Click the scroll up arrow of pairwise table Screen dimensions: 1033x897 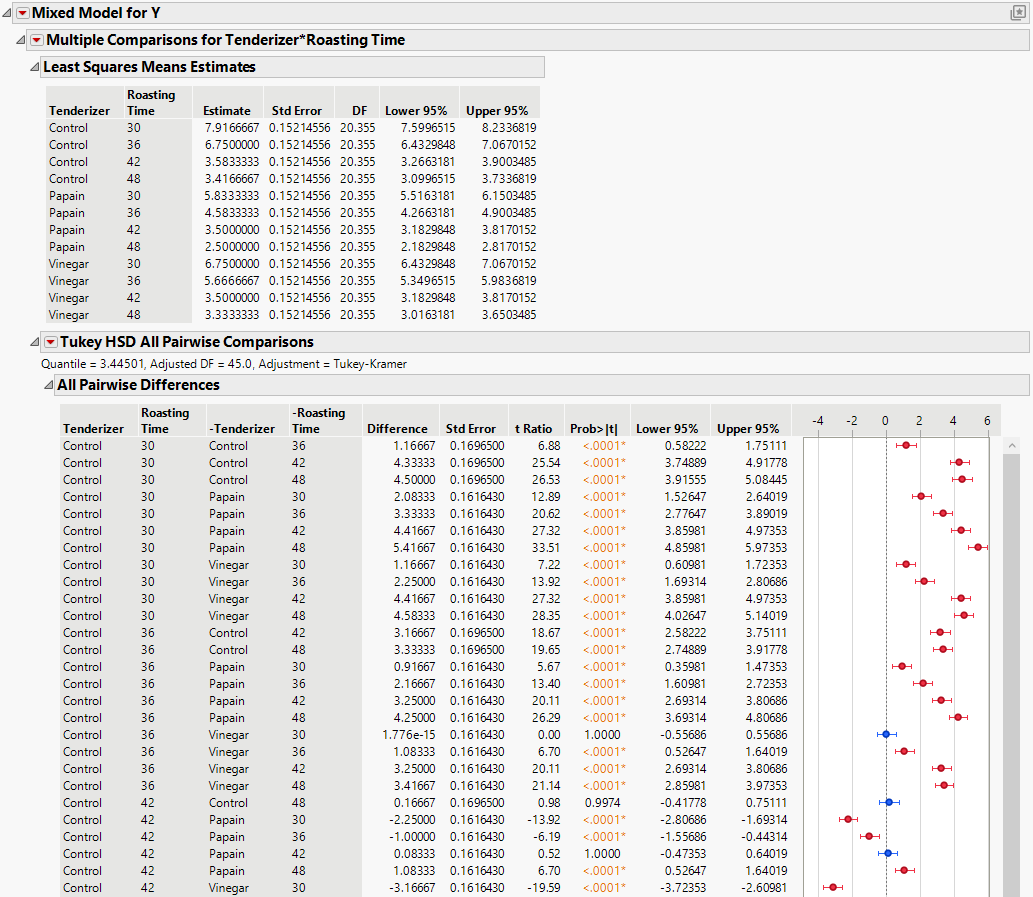pos(1011,445)
